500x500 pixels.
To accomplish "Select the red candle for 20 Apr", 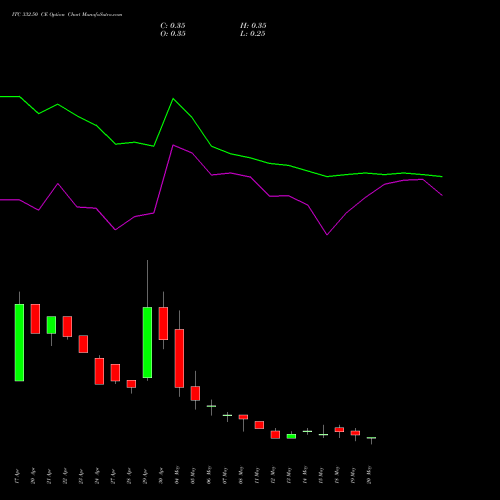I will click(35, 319).
